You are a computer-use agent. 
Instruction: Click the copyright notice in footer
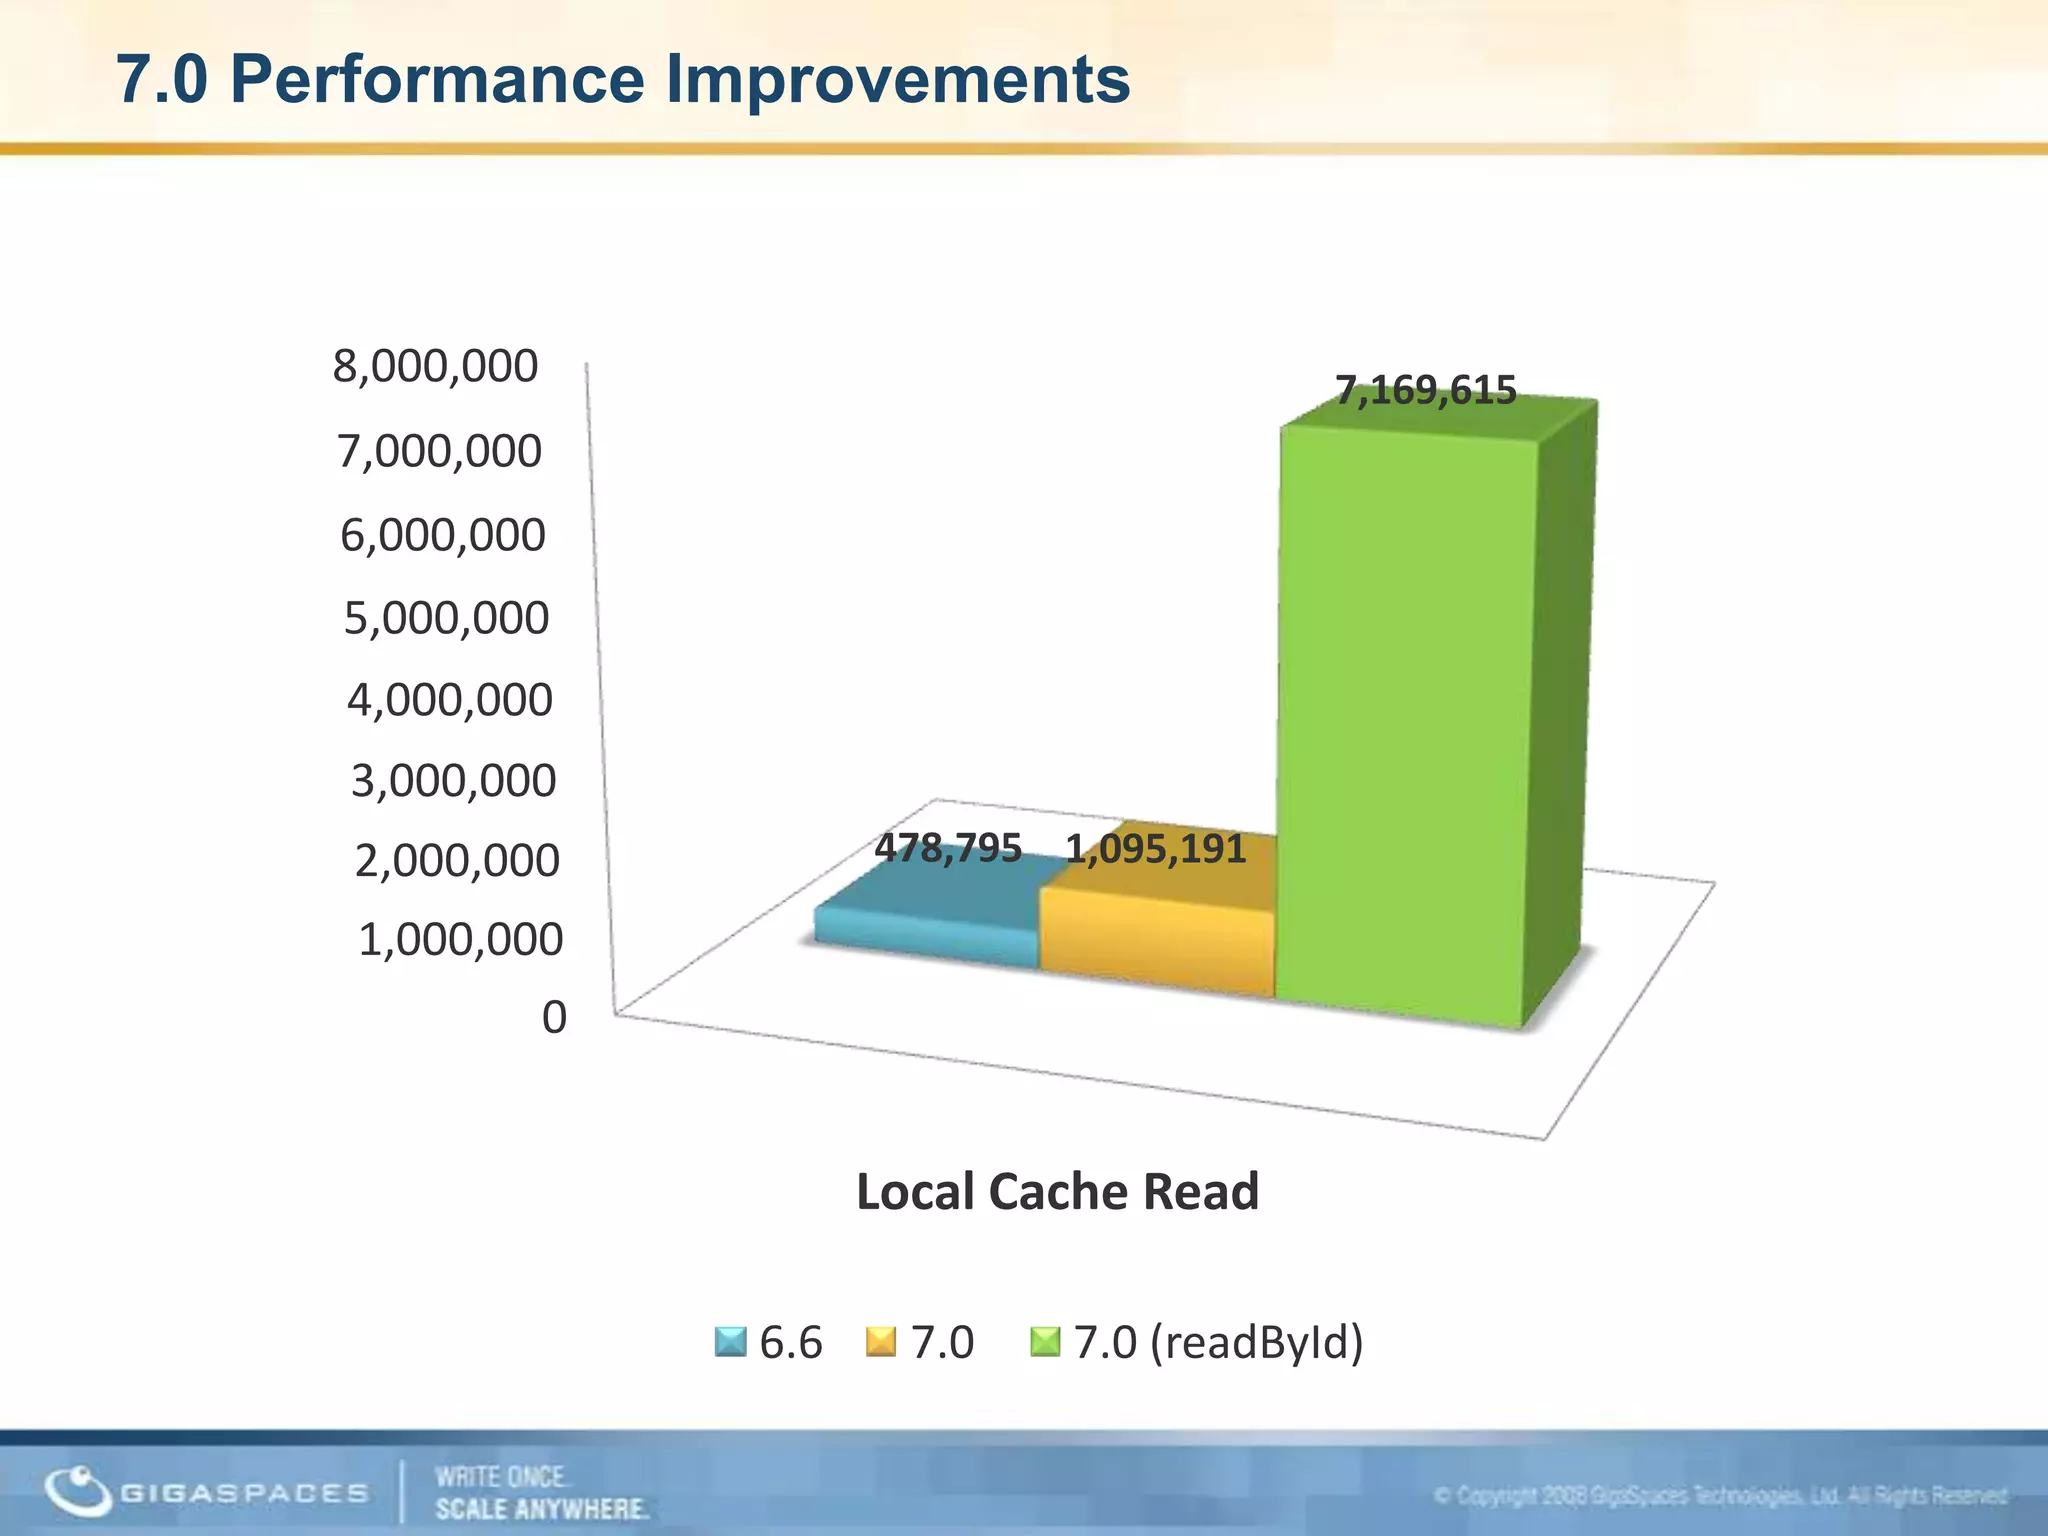coord(1720,1496)
